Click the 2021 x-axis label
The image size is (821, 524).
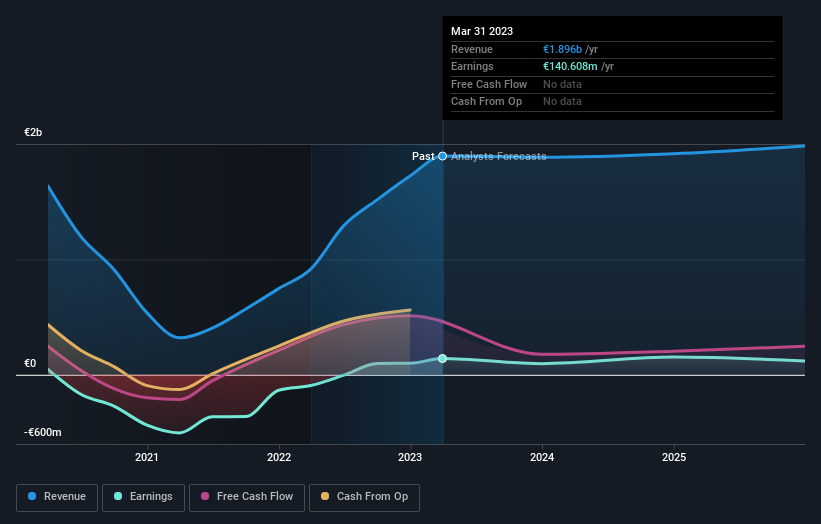[147, 458]
